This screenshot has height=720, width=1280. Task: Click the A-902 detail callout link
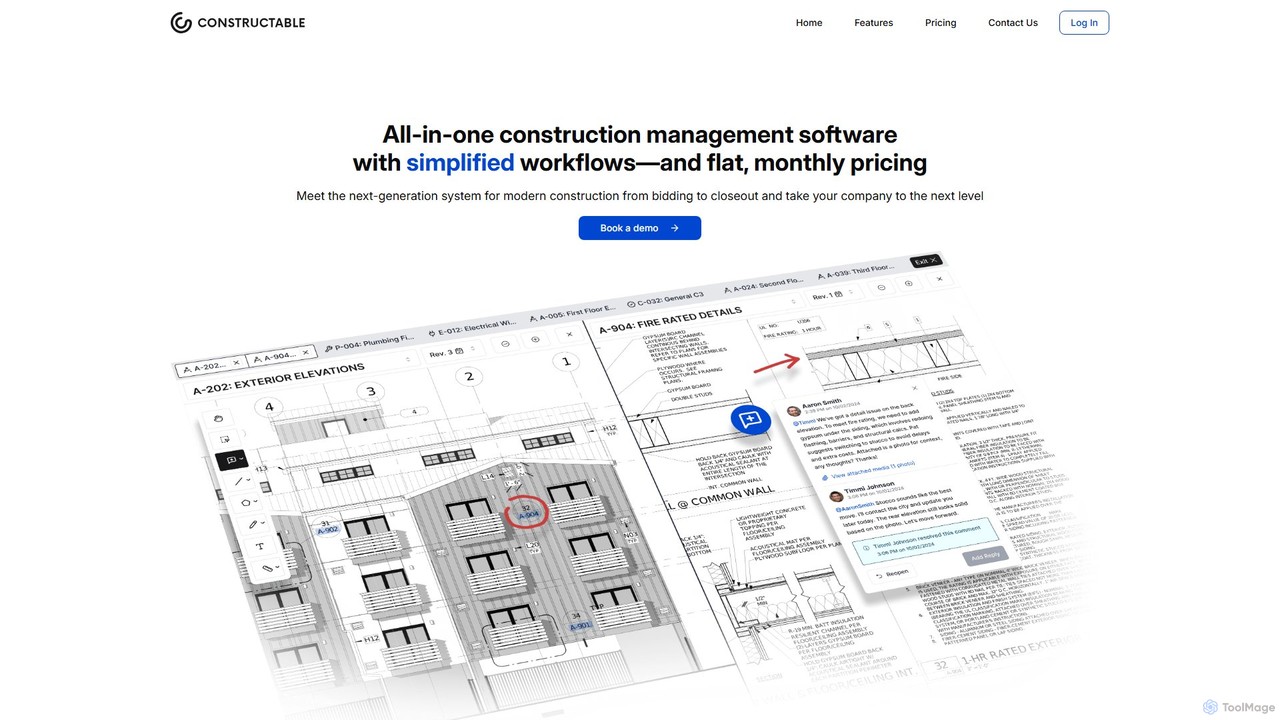[x=328, y=530]
